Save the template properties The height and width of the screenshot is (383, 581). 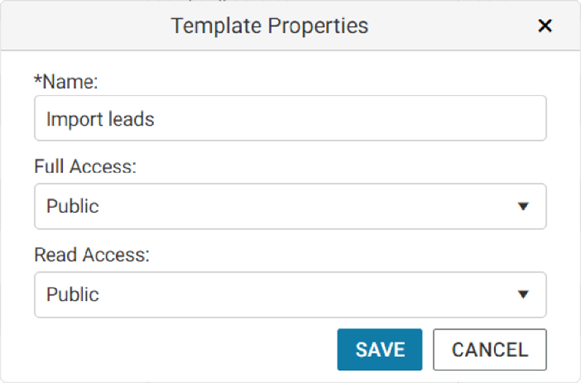379,350
